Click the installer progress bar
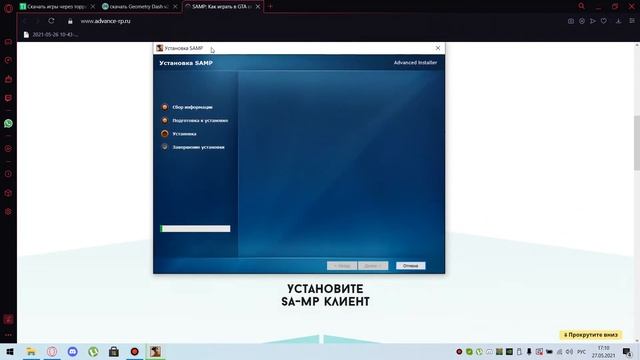This screenshot has width=640, height=360. coord(195,229)
